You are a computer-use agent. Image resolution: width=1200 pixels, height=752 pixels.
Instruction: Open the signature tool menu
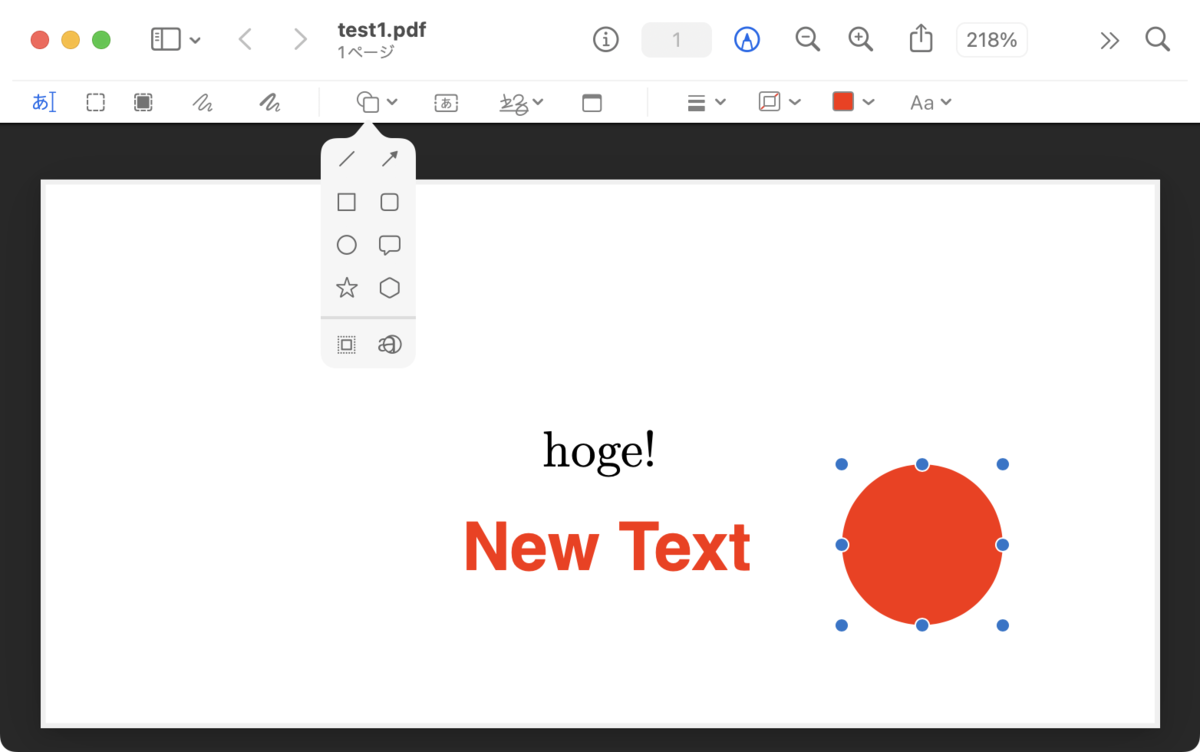pyautogui.click(x=521, y=102)
